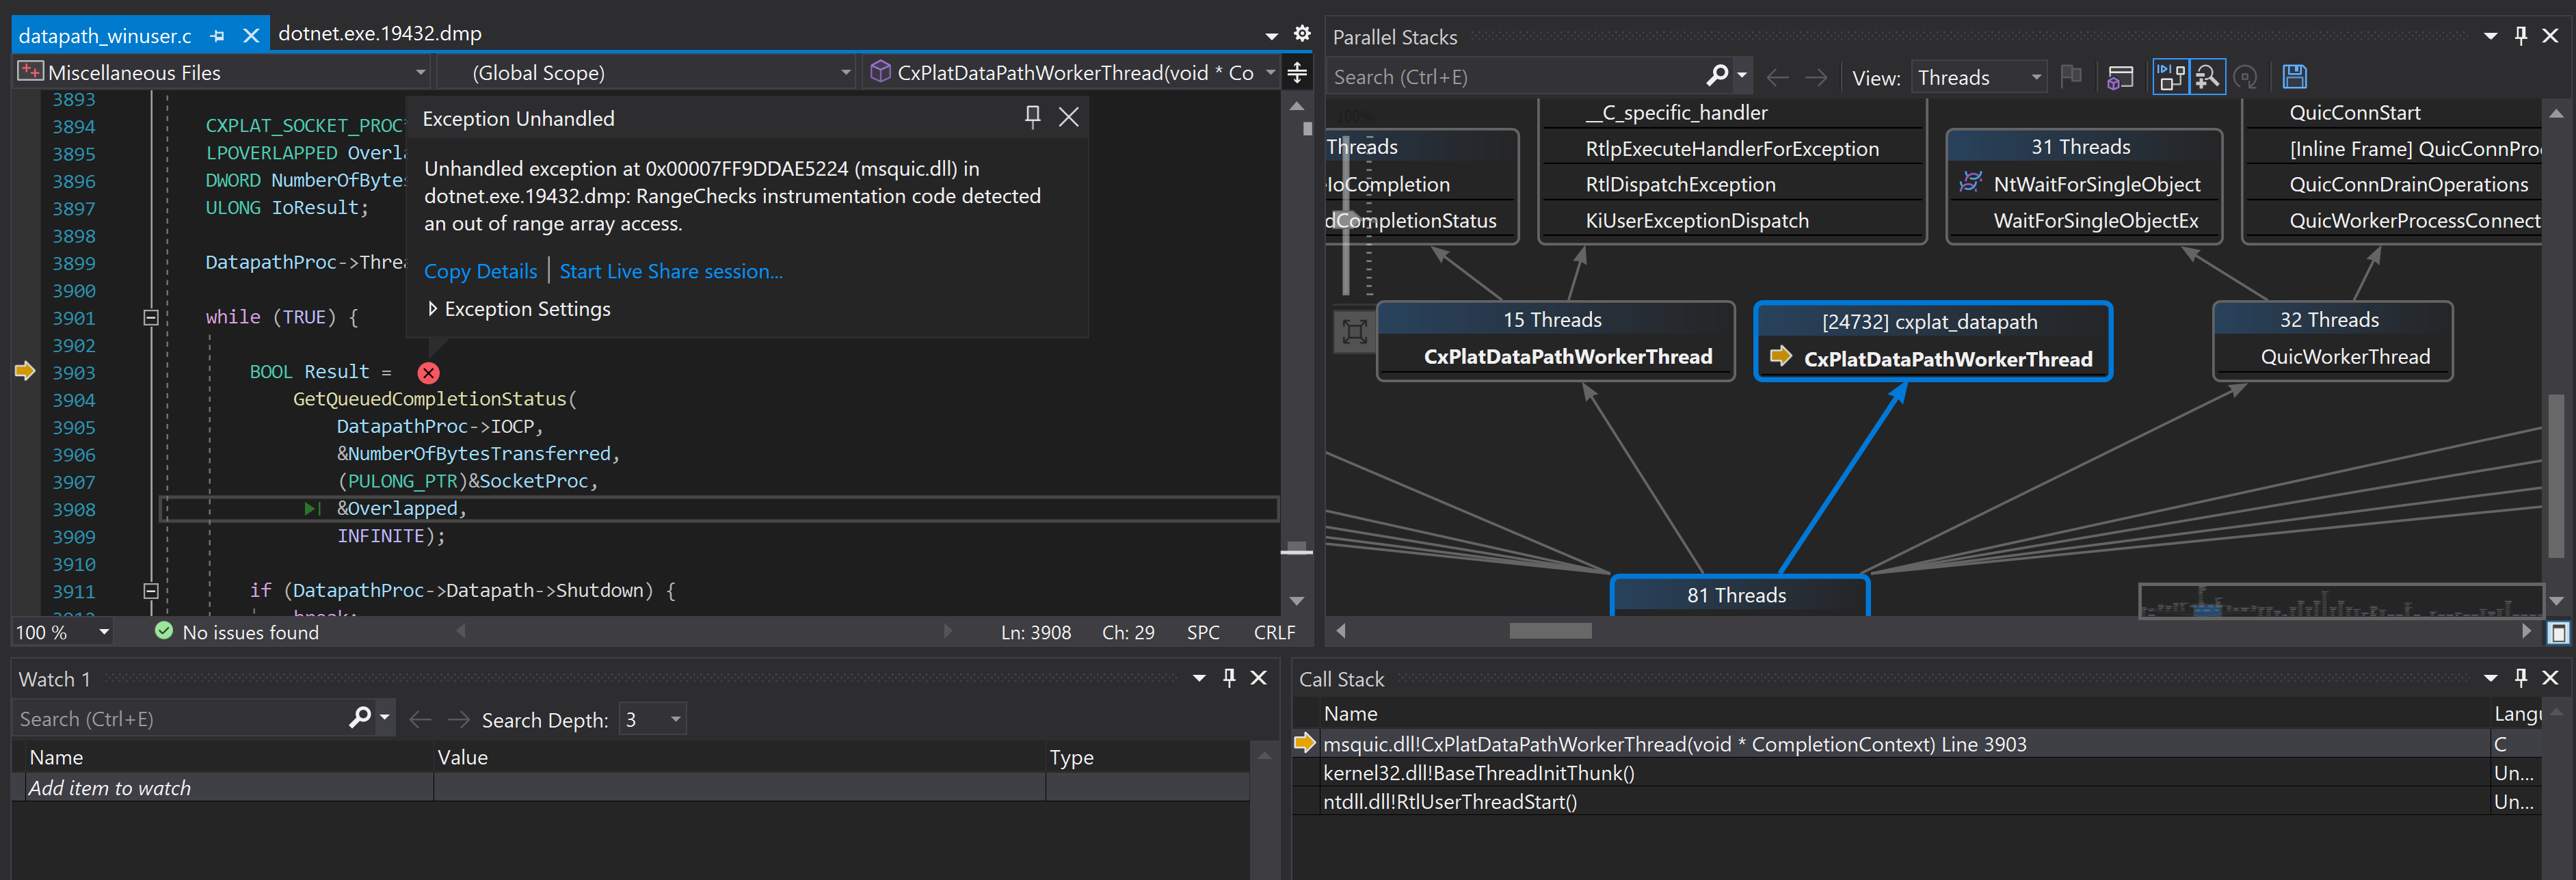Save the Parallel Stacks diagram as image
This screenshot has height=880, width=2576.
click(x=2294, y=77)
